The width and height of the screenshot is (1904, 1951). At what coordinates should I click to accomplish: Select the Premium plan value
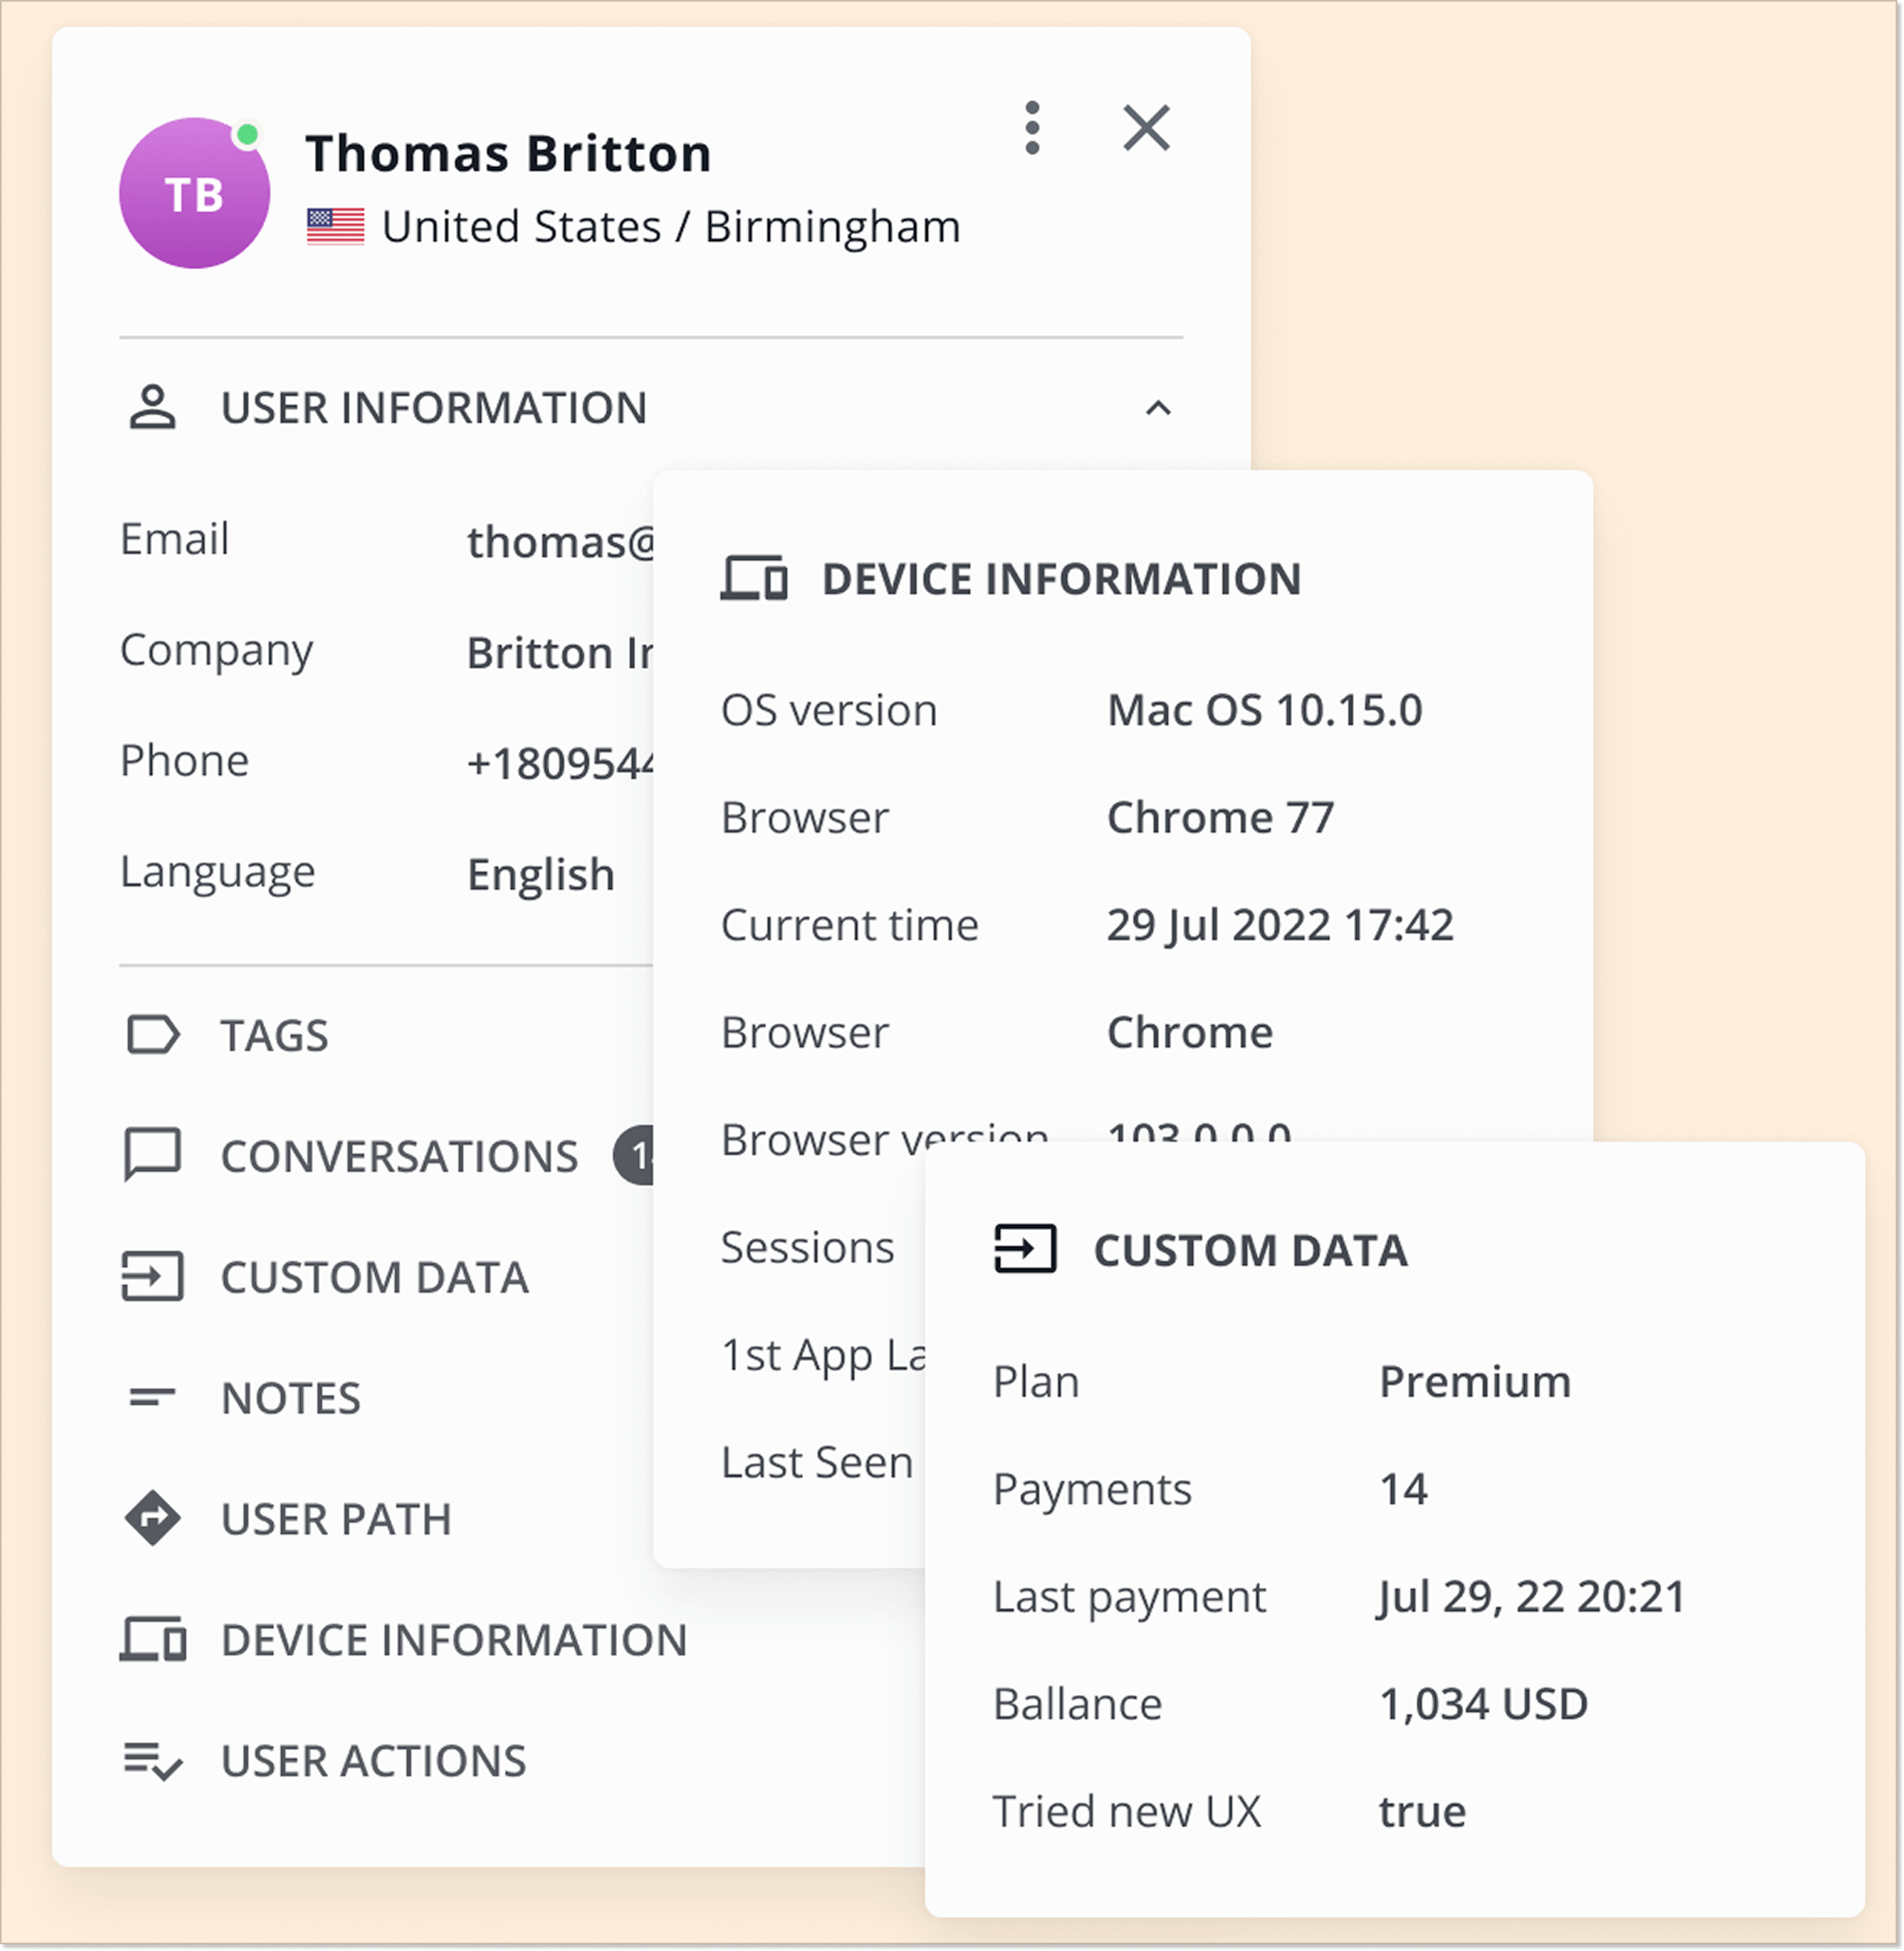tap(1474, 1381)
